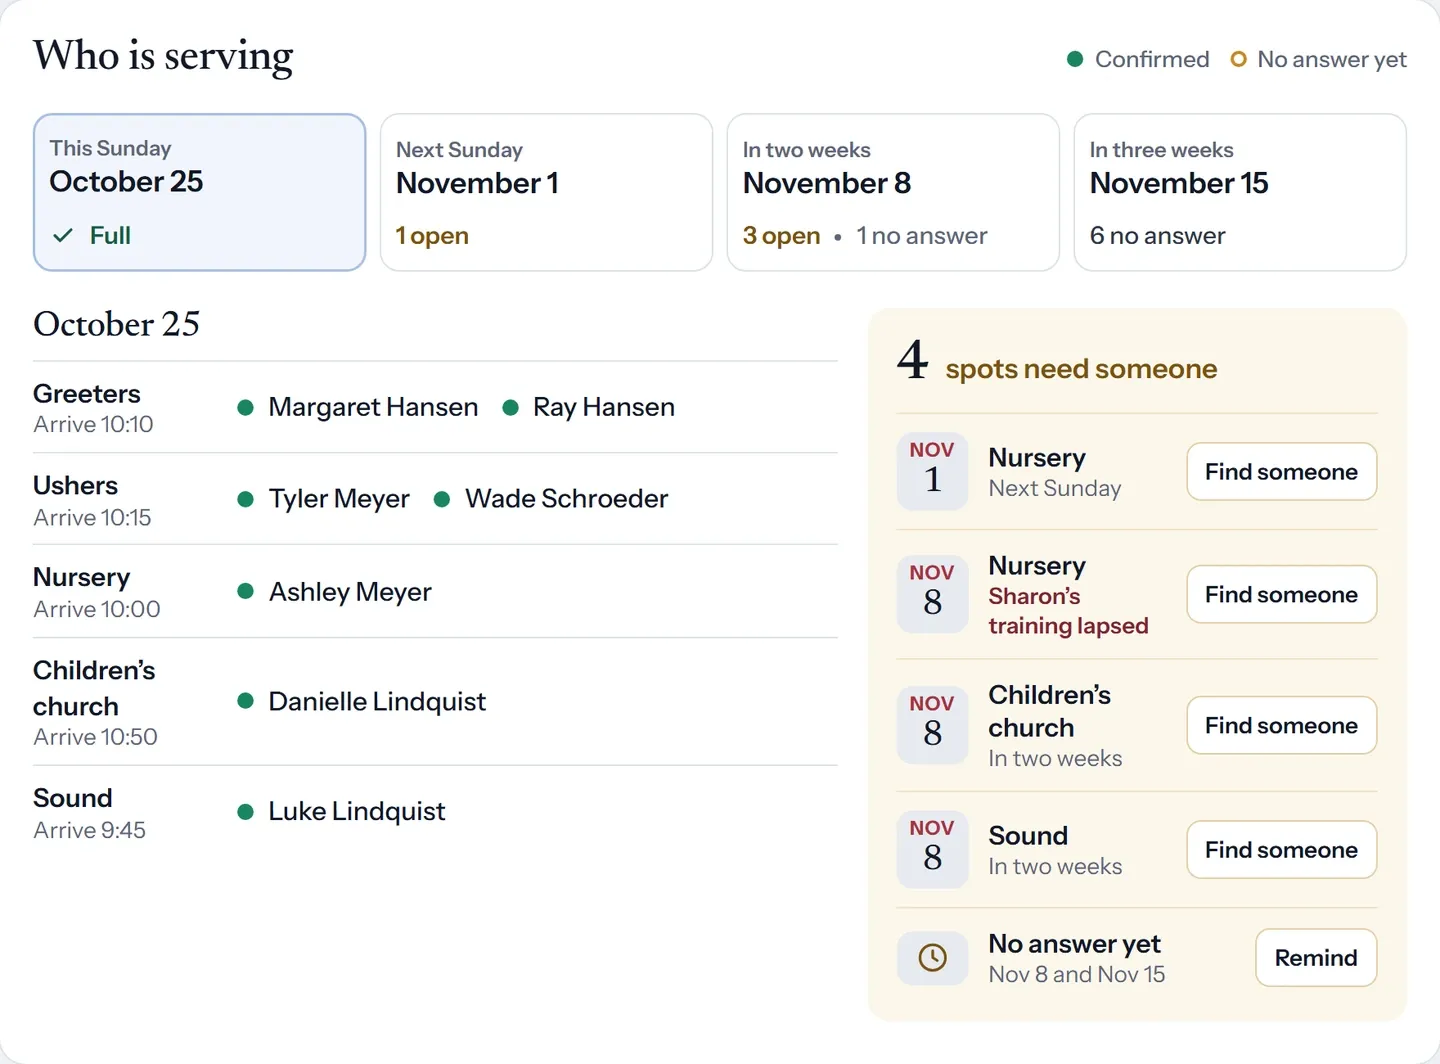Select usher Wade Schroeder

click(x=566, y=499)
